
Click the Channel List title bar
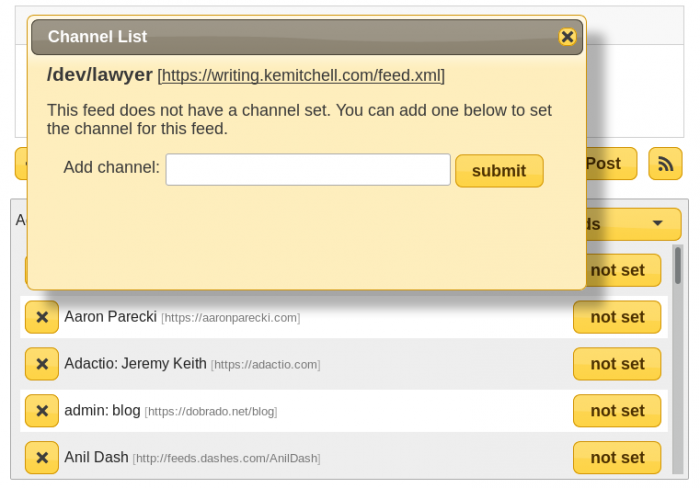300,37
